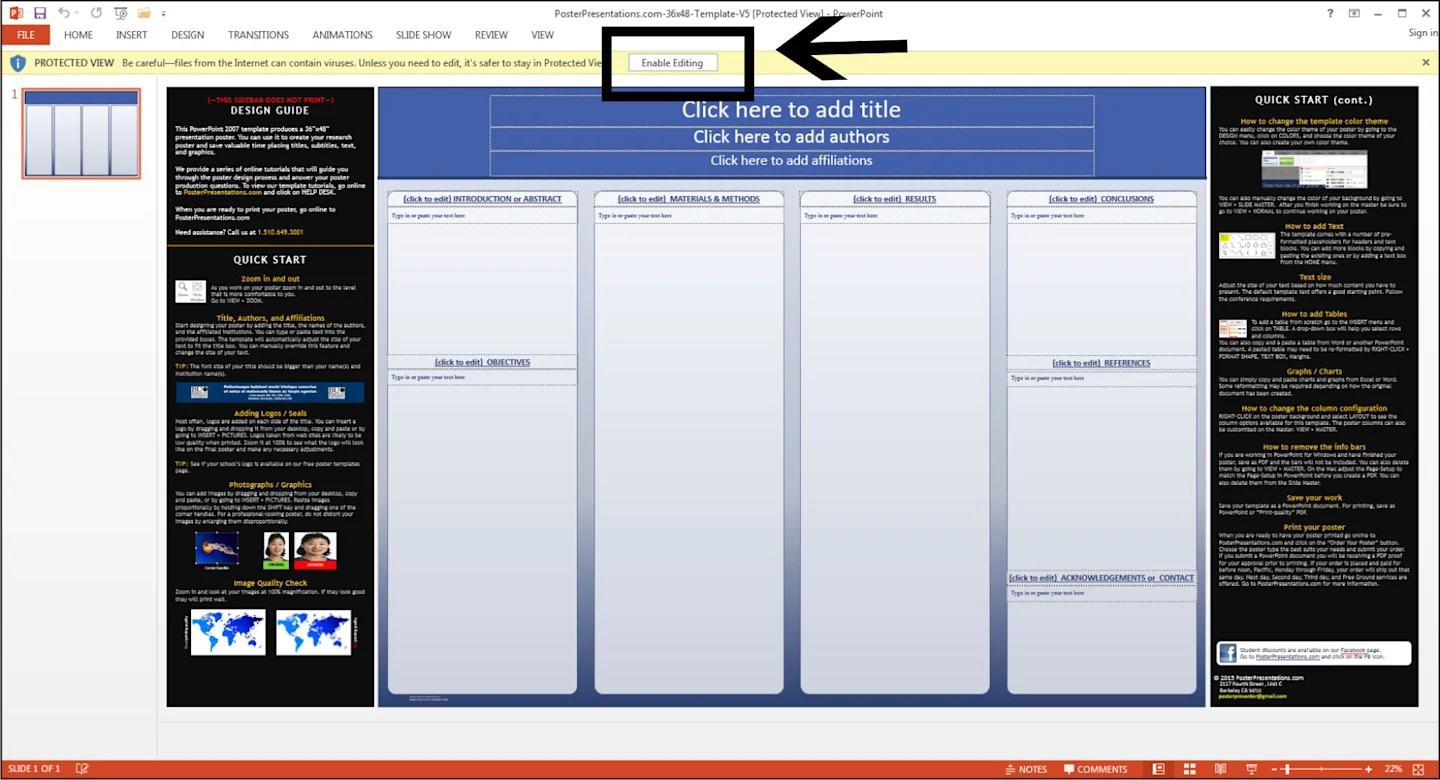Customize Quick Access Toolbar via its dropdown
This screenshot has width=1440, height=780.
pos(164,13)
